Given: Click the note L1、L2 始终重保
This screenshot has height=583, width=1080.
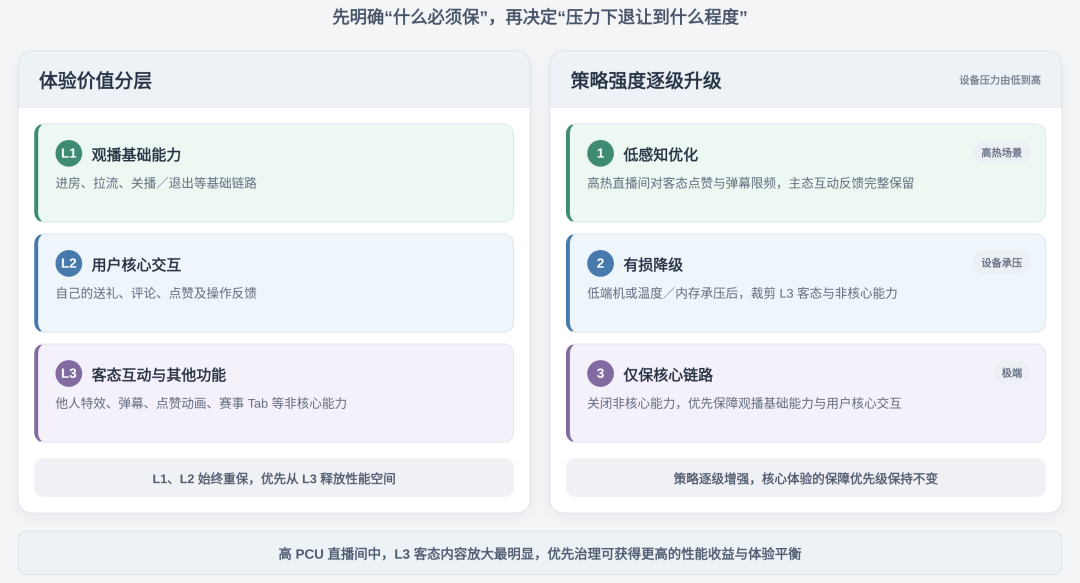Looking at the screenshot, I should pyautogui.click(x=274, y=478).
